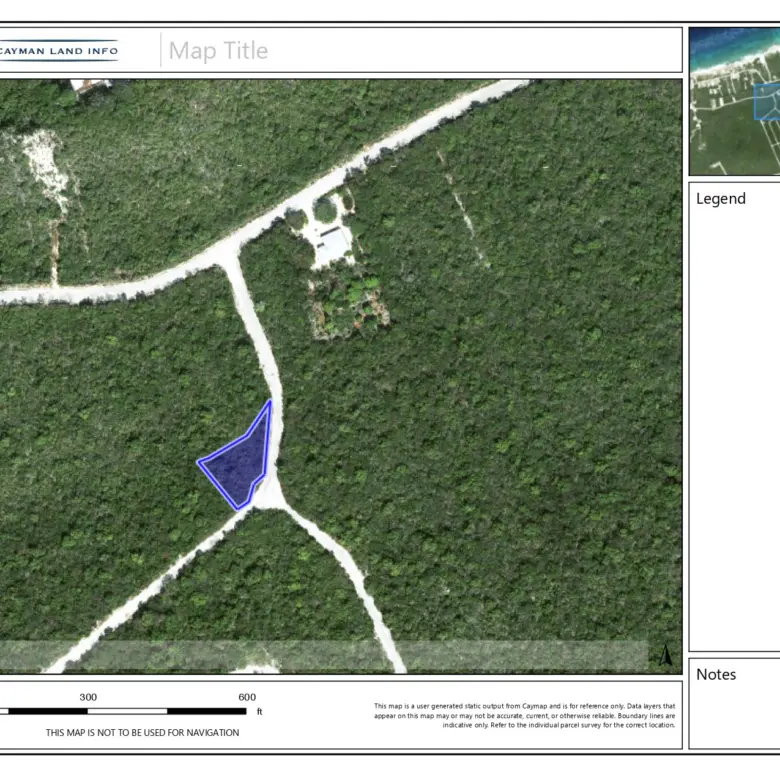Click the translucent band along map bottom

coord(320,655)
